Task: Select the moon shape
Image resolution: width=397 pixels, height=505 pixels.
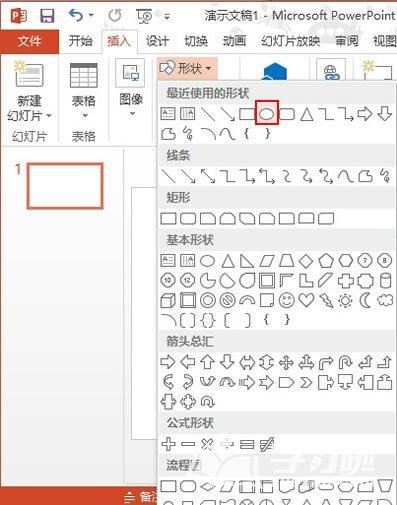Action: click(365, 301)
